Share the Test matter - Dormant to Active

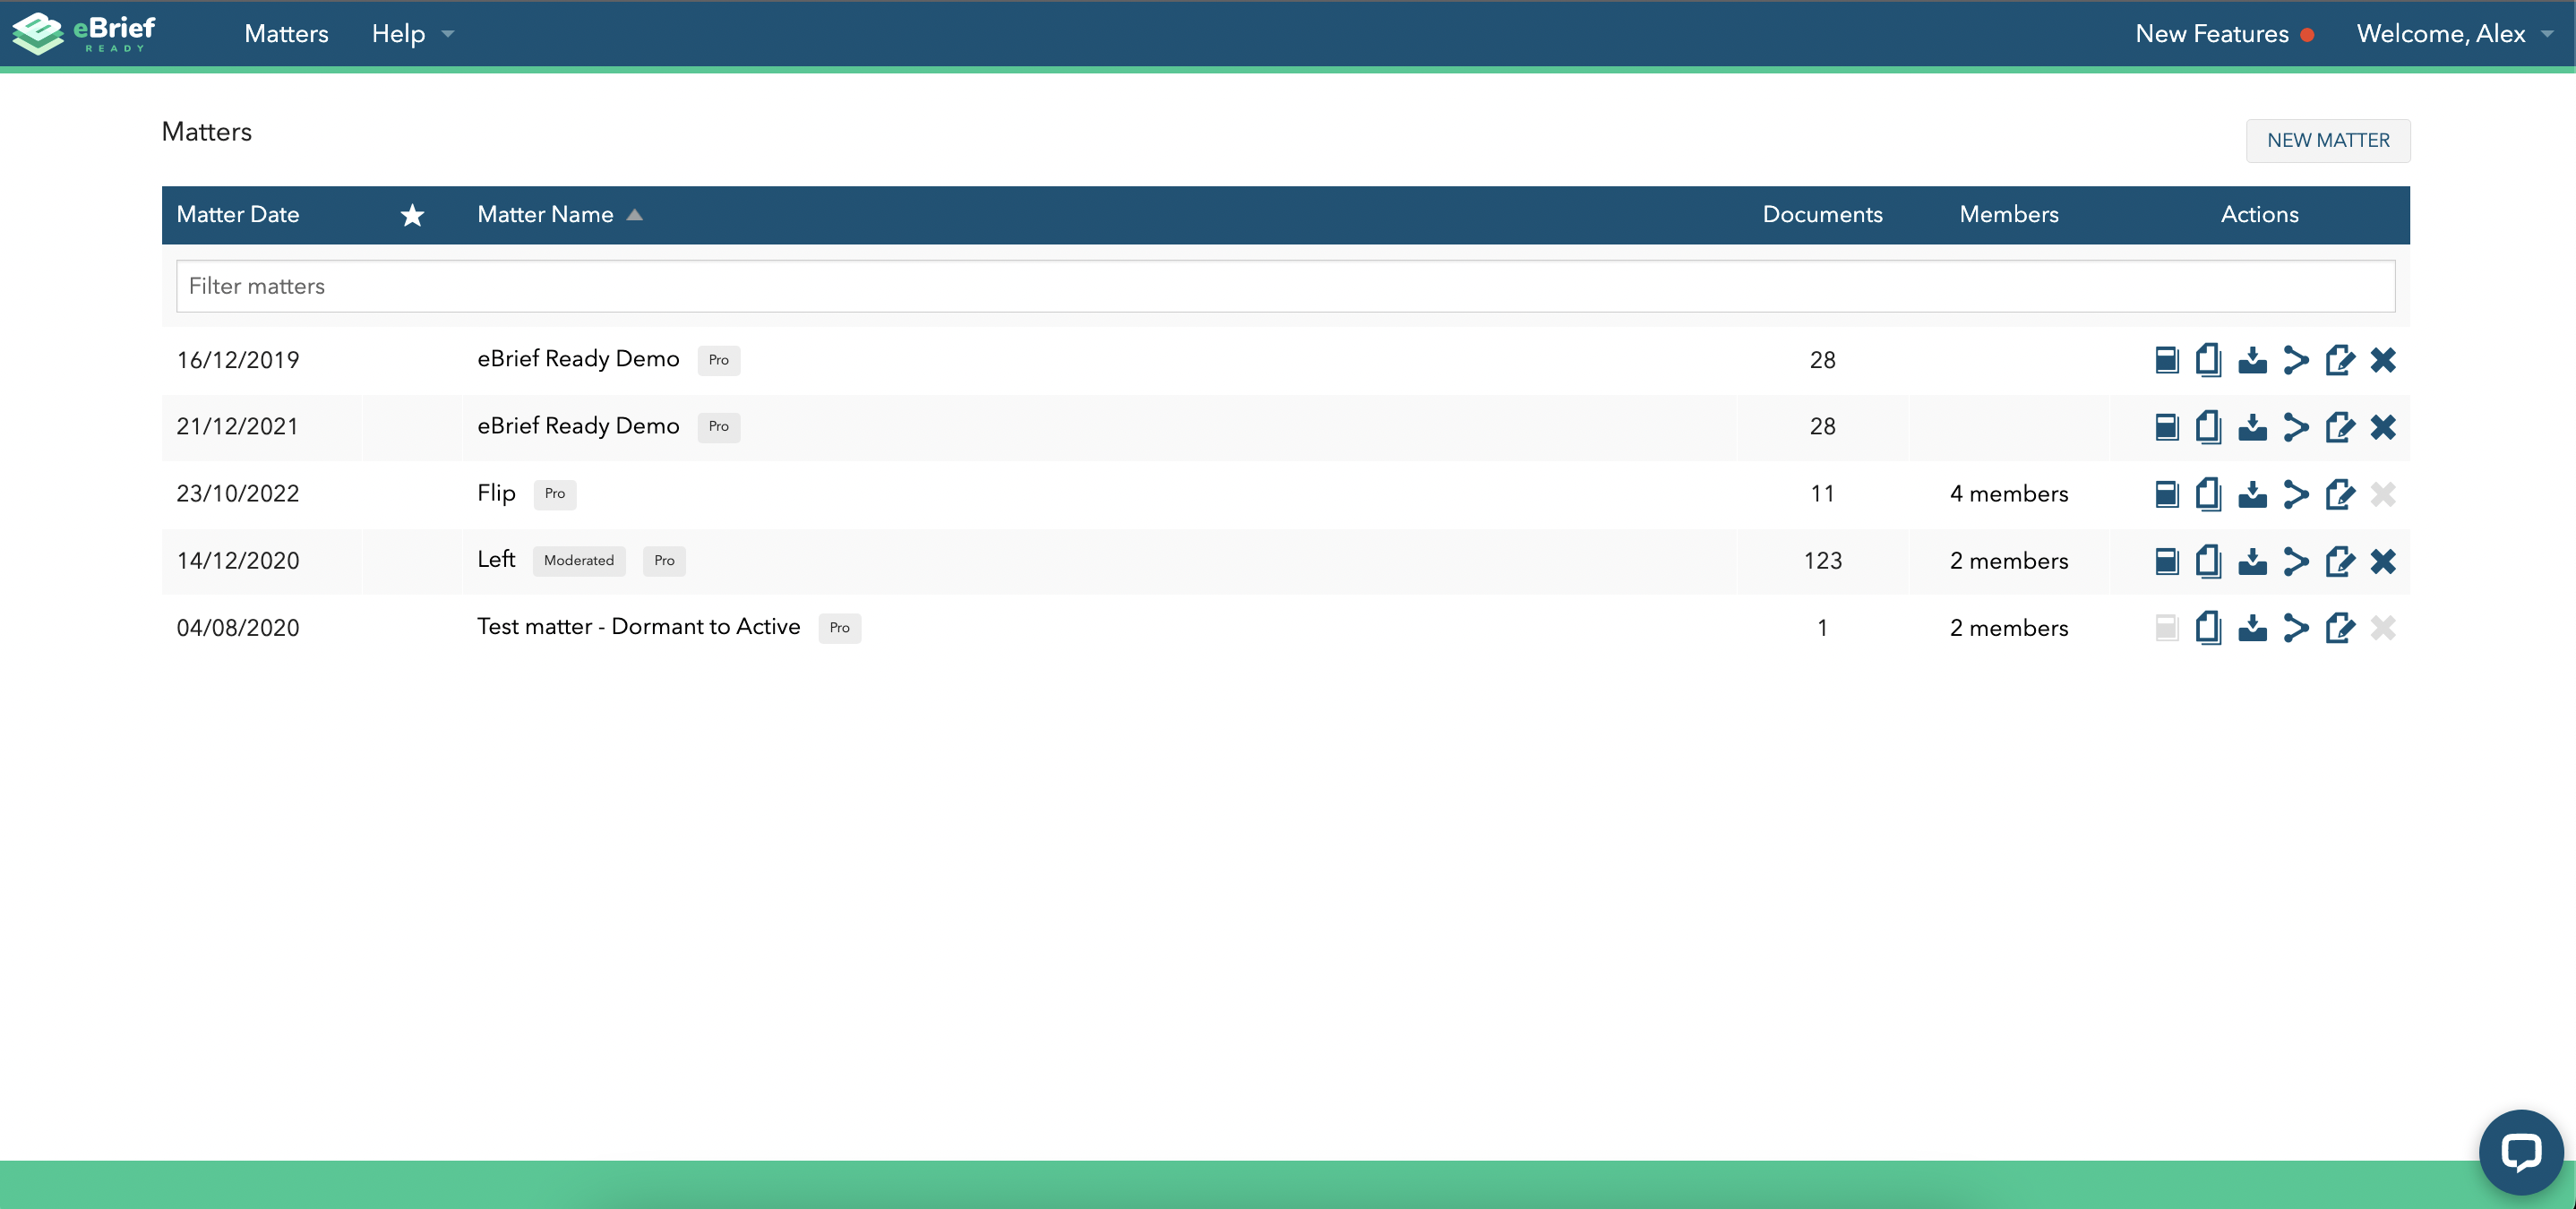click(x=2296, y=627)
